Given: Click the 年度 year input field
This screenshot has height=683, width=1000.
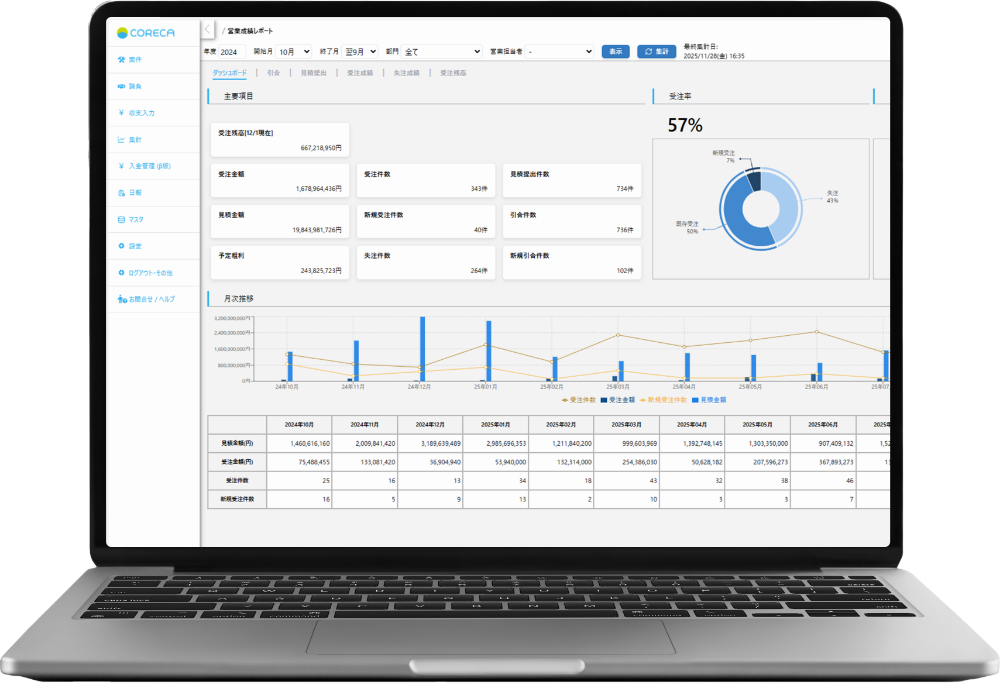Looking at the screenshot, I should point(230,51).
